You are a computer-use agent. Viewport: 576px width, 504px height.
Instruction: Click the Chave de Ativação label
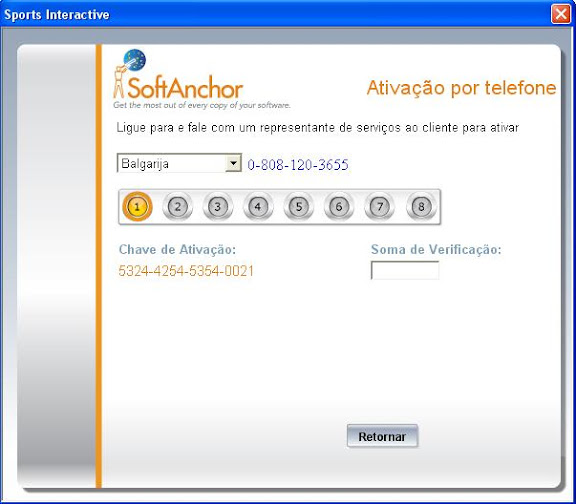click(x=177, y=249)
